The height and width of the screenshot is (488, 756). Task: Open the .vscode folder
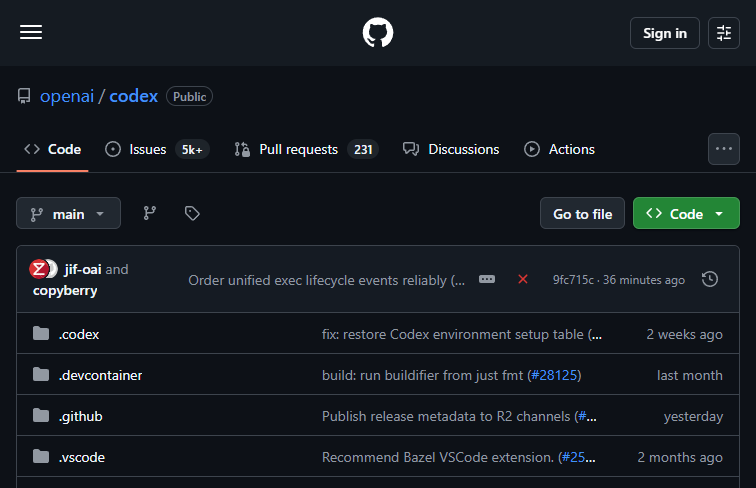coord(81,457)
